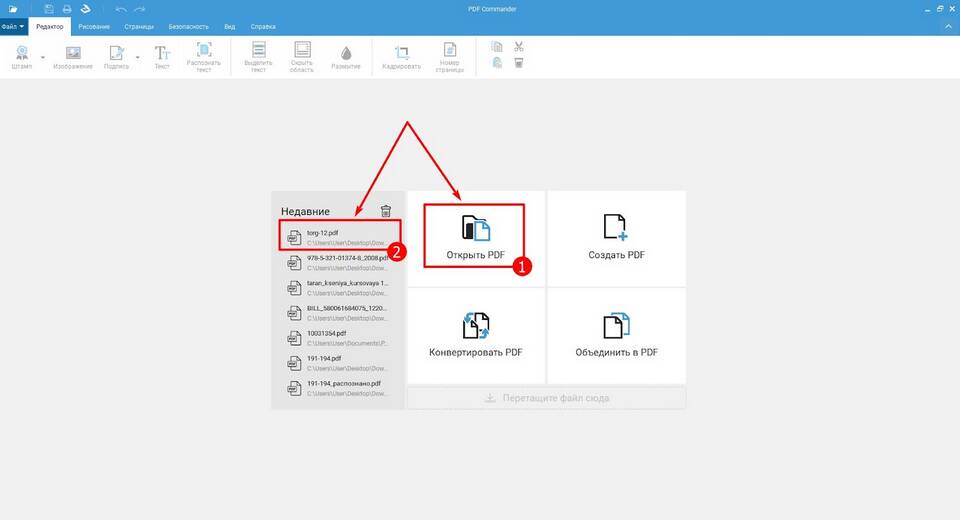Click the scissors Cut icon

(x=519, y=47)
